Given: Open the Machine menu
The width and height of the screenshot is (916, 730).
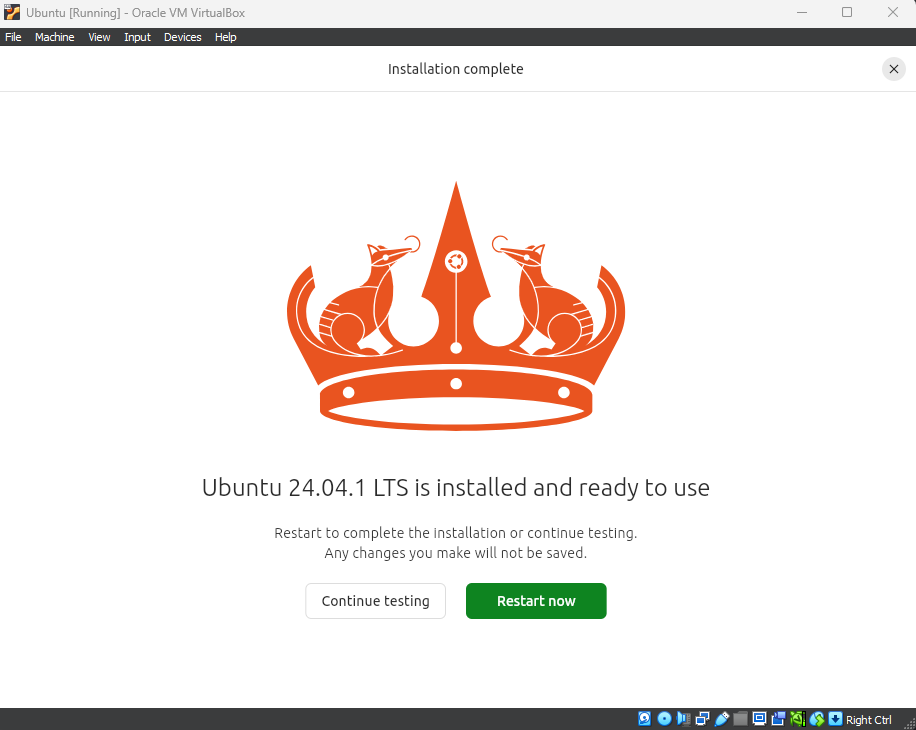Looking at the screenshot, I should point(54,37).
